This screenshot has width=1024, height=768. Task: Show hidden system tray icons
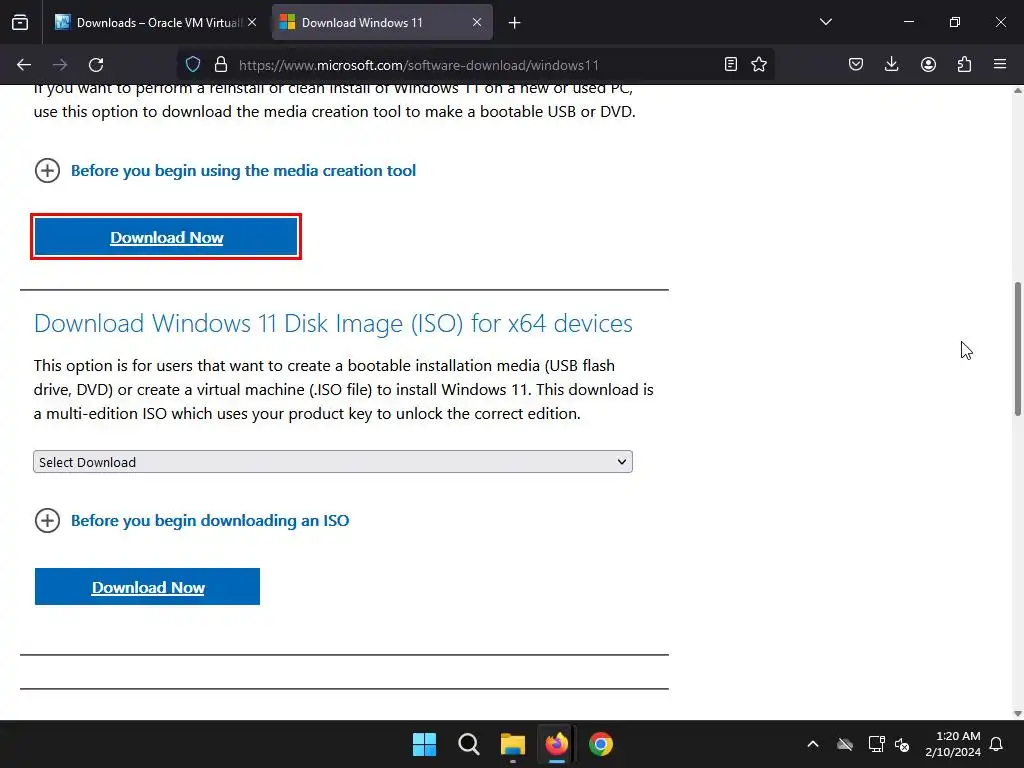(x=813, y=744)
